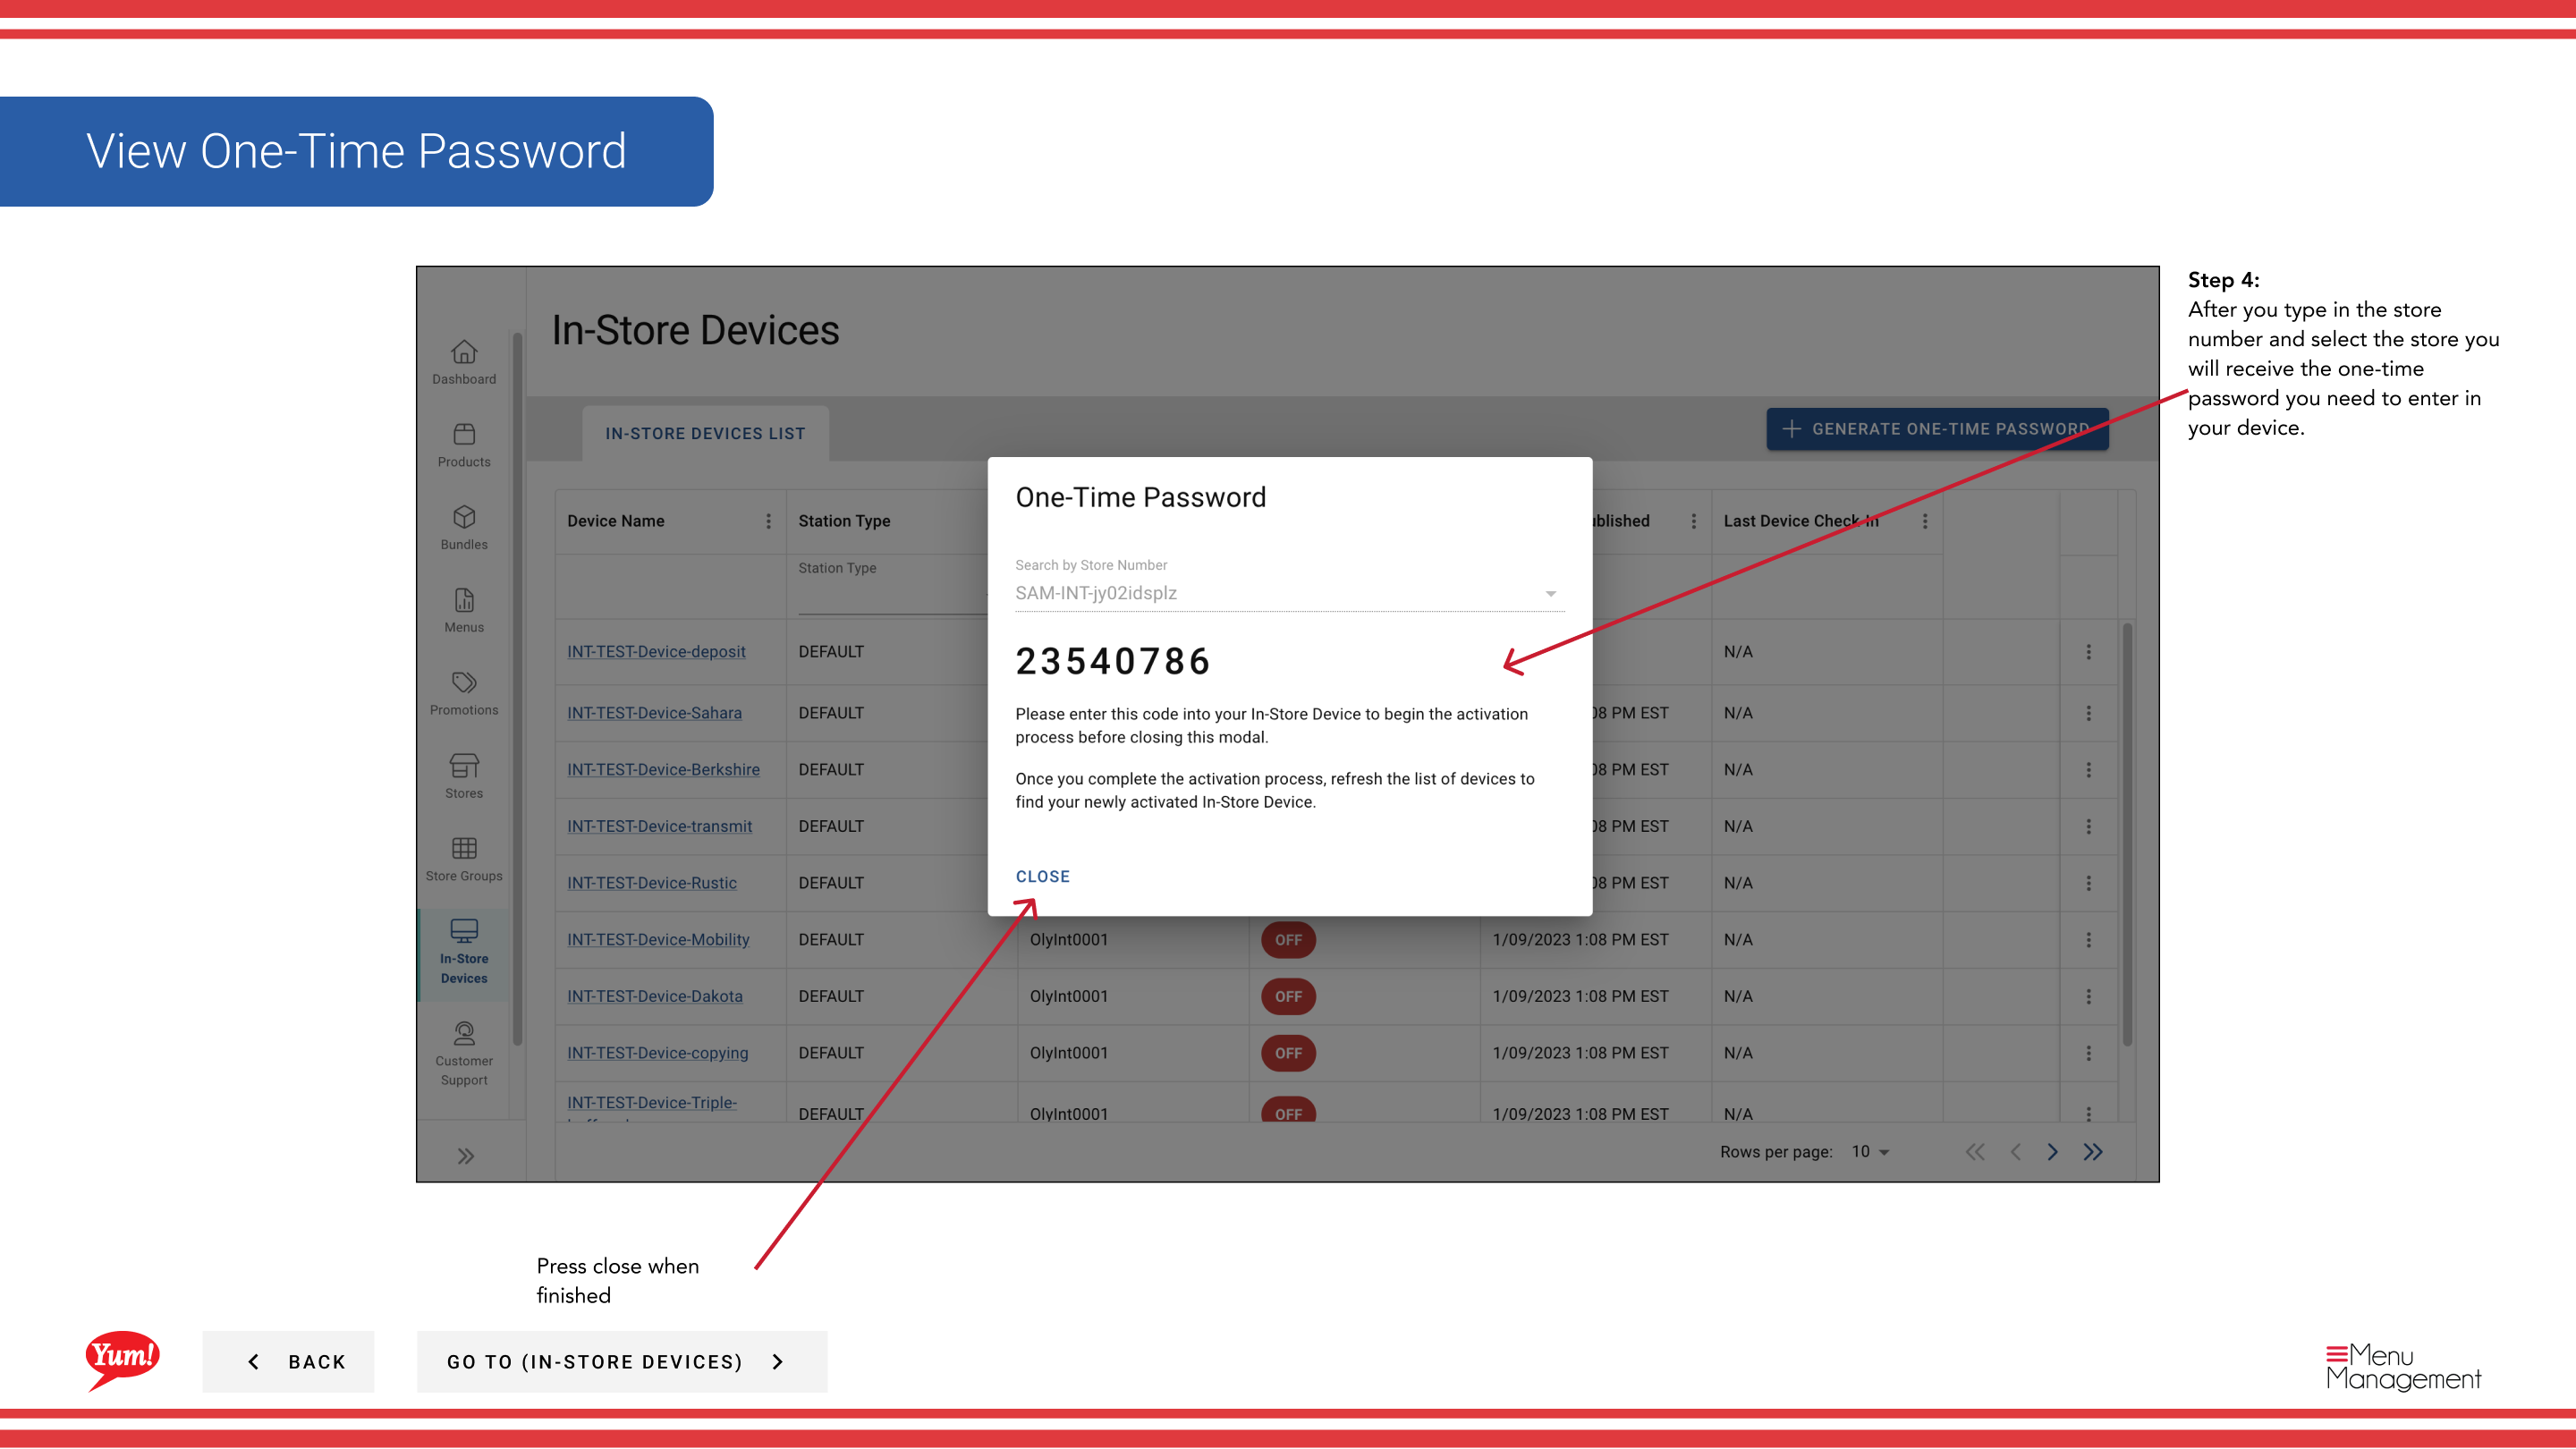The image size is (2576, 1449).
Task: Toggle the OFF switch for INT-TEST-Device-Mobility
Action: pyautogui.click(x=1288, y=940)
